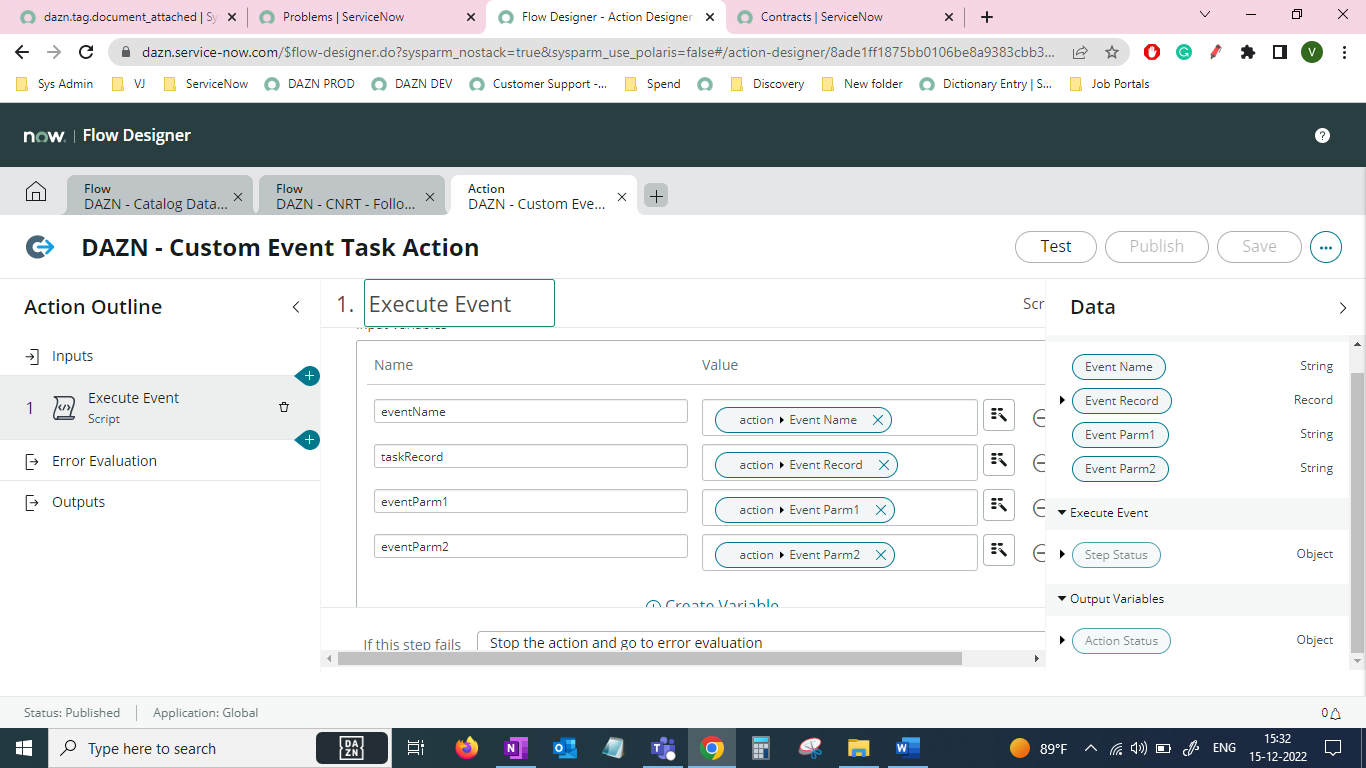The height and width of the screenshot is (768, 1366).
Task: Expand the Event Record data pill
Action: pyautogui.click(x=1062, y=400)
